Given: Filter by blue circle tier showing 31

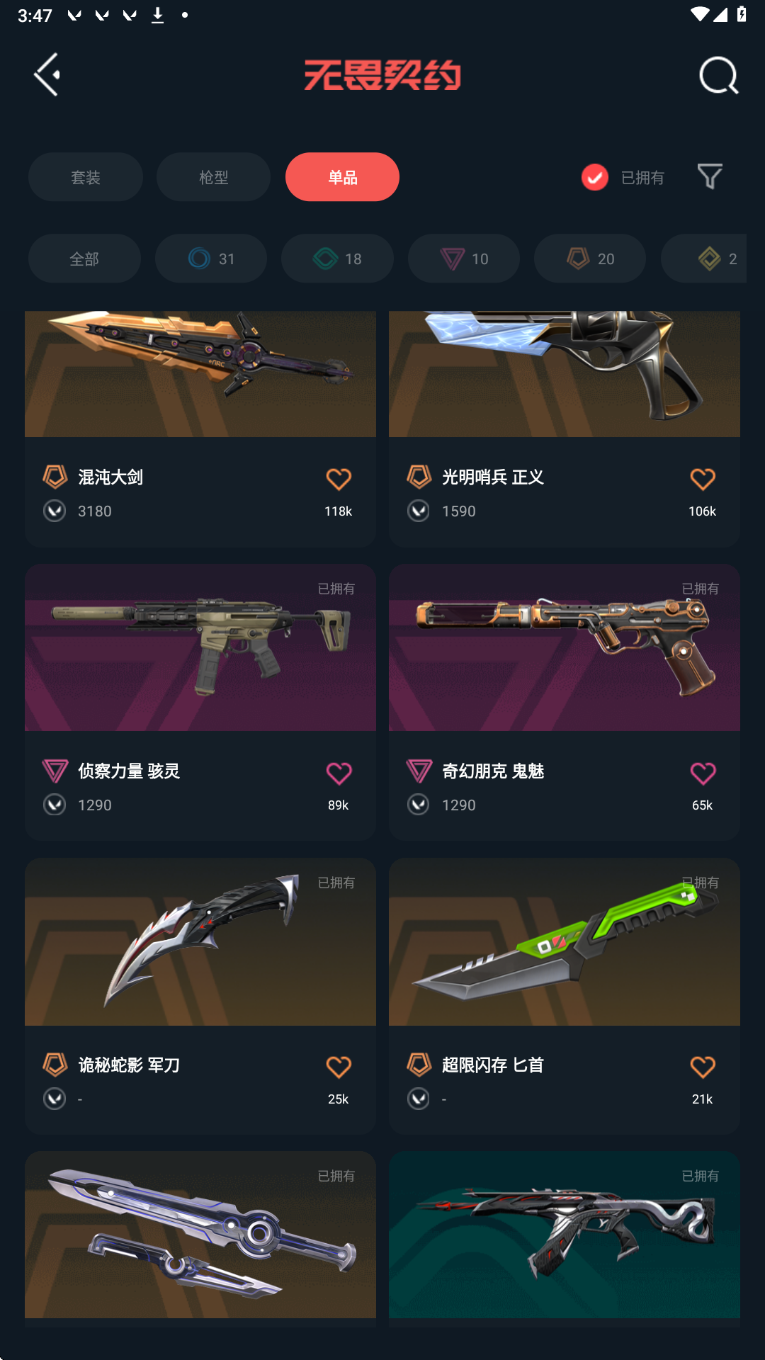Looking at the screenshot, I should [x=211, y=259].
